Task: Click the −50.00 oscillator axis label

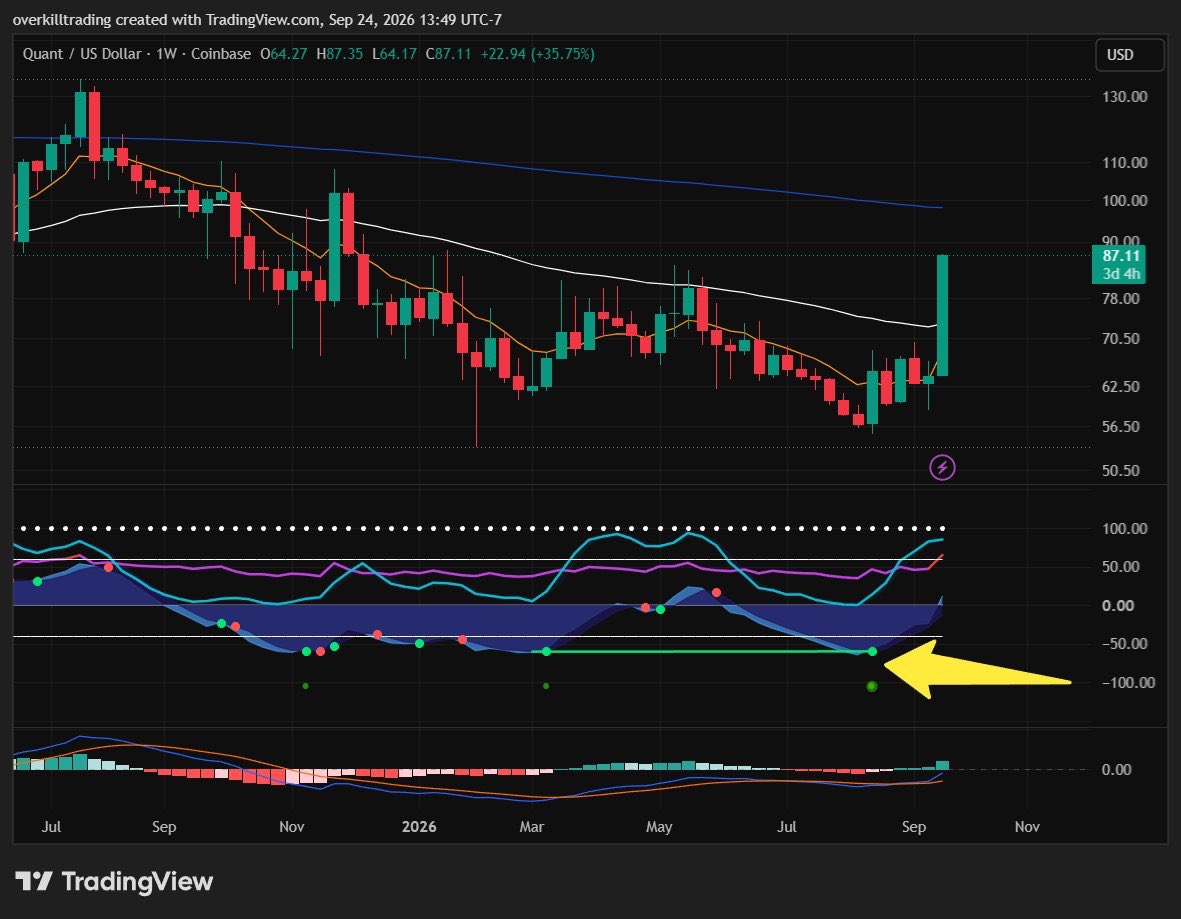Action: tap(1125, 644)
